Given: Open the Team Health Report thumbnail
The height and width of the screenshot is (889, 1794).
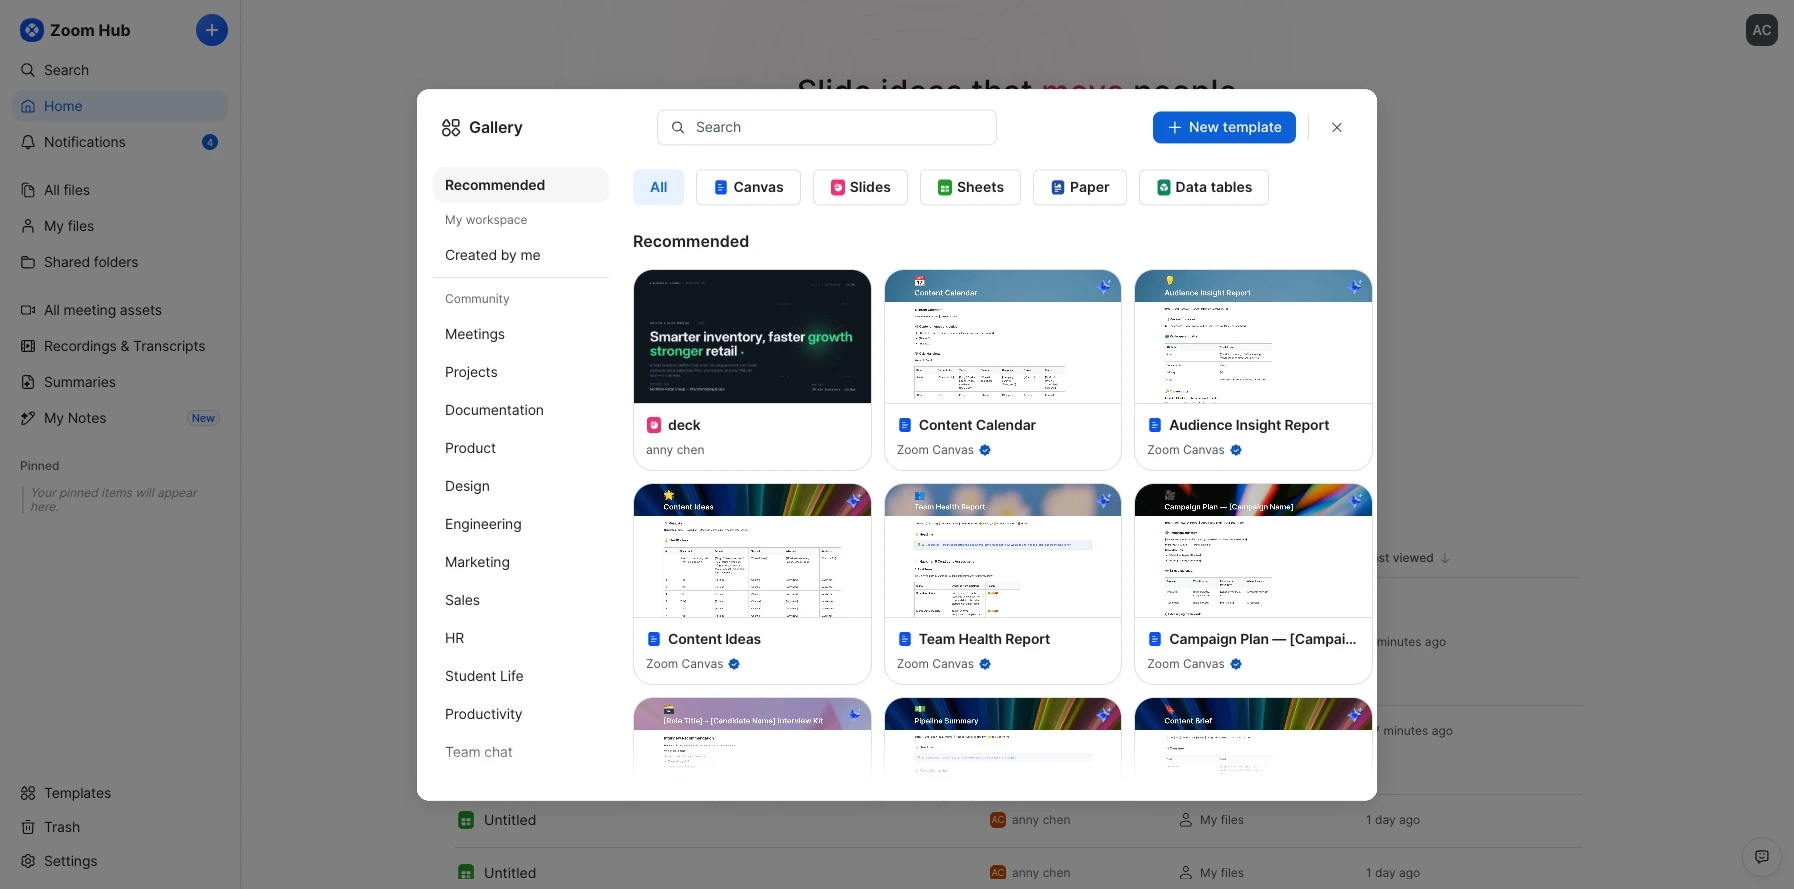Looking at the screenshot, I should point(1003,551).
